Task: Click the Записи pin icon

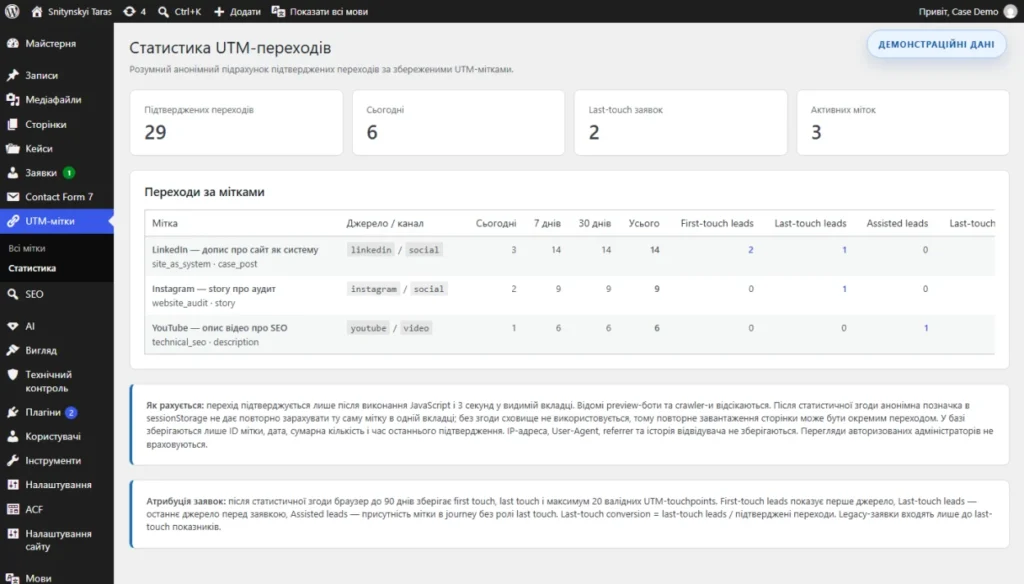Action: click(12, 75)
